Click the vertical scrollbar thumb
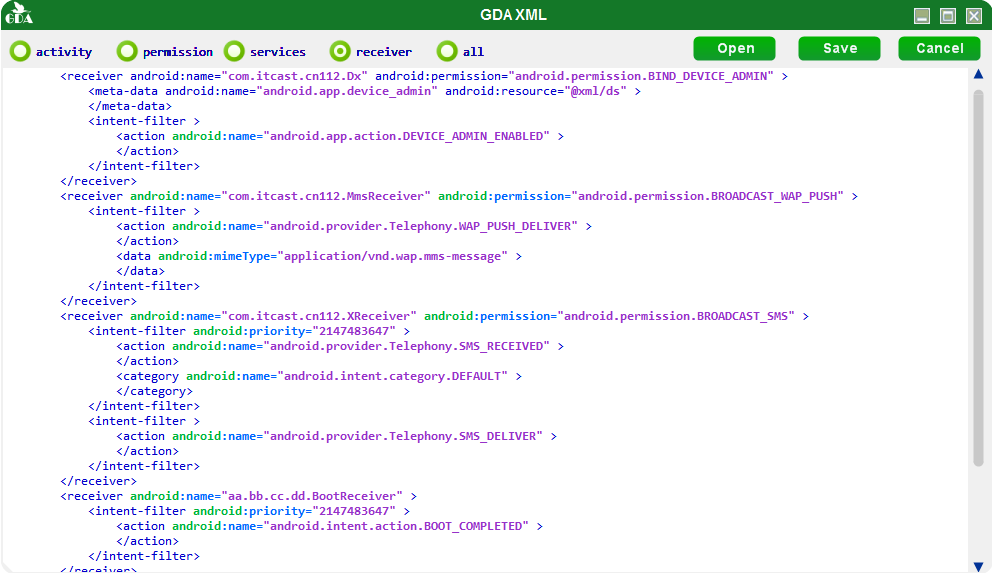994x576 pixels. click(978, 278)
